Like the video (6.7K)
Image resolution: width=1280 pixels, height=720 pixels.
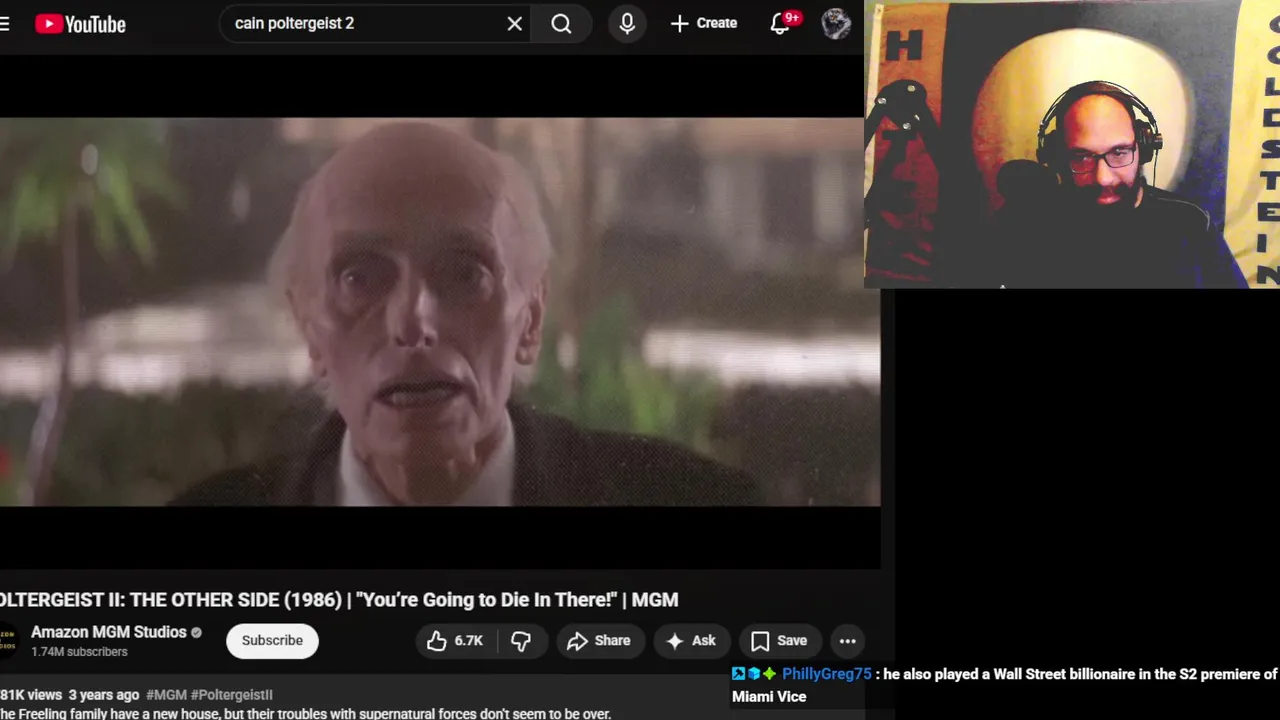pyautogui.click(x=455, y=641)
